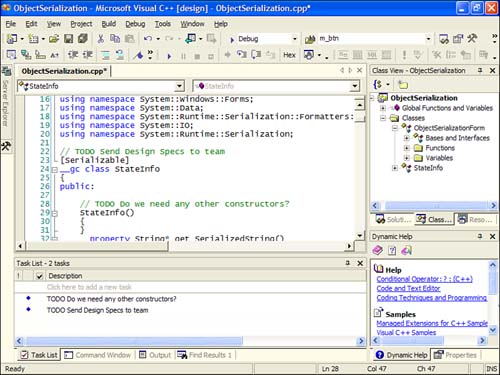Expand the StateInfo node in Class View
The height and width of the screenshot is (375, 500).
[395, 168]
